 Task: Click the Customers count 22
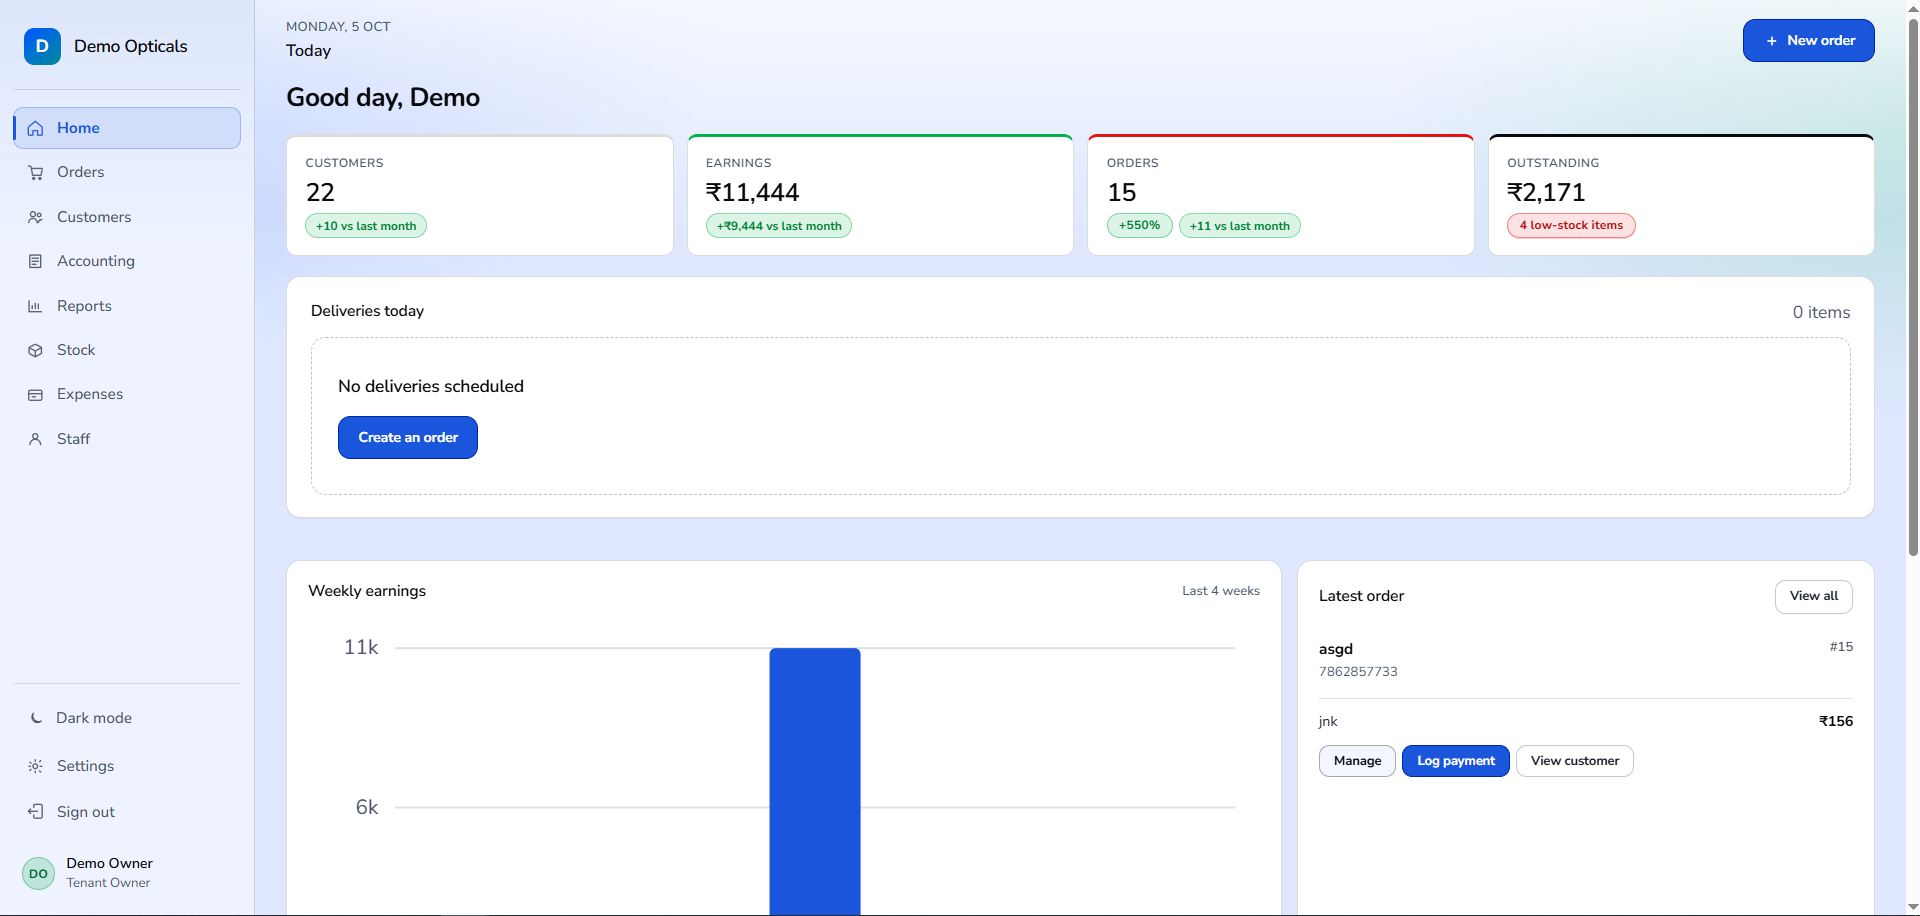click(320, 192)
